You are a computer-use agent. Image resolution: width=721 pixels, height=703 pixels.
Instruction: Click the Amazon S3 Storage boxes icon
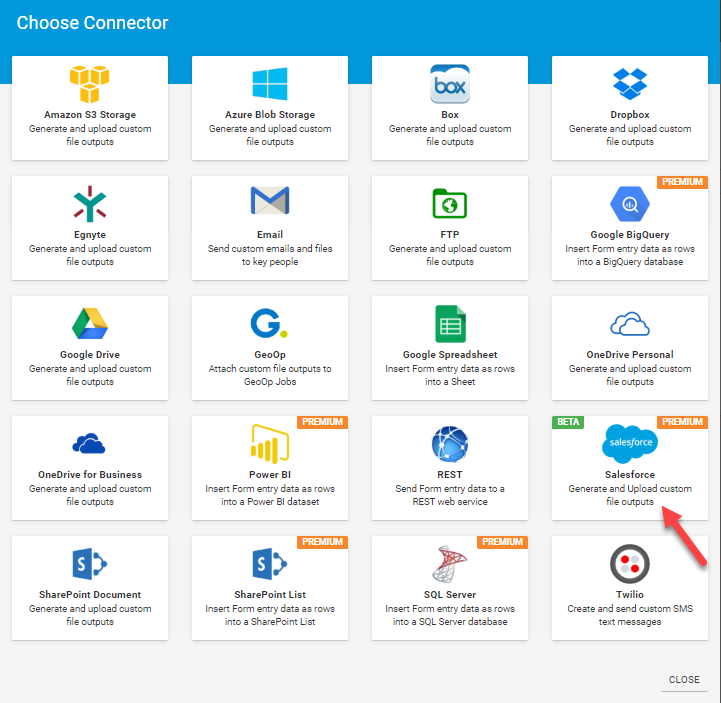coord(90,84)
